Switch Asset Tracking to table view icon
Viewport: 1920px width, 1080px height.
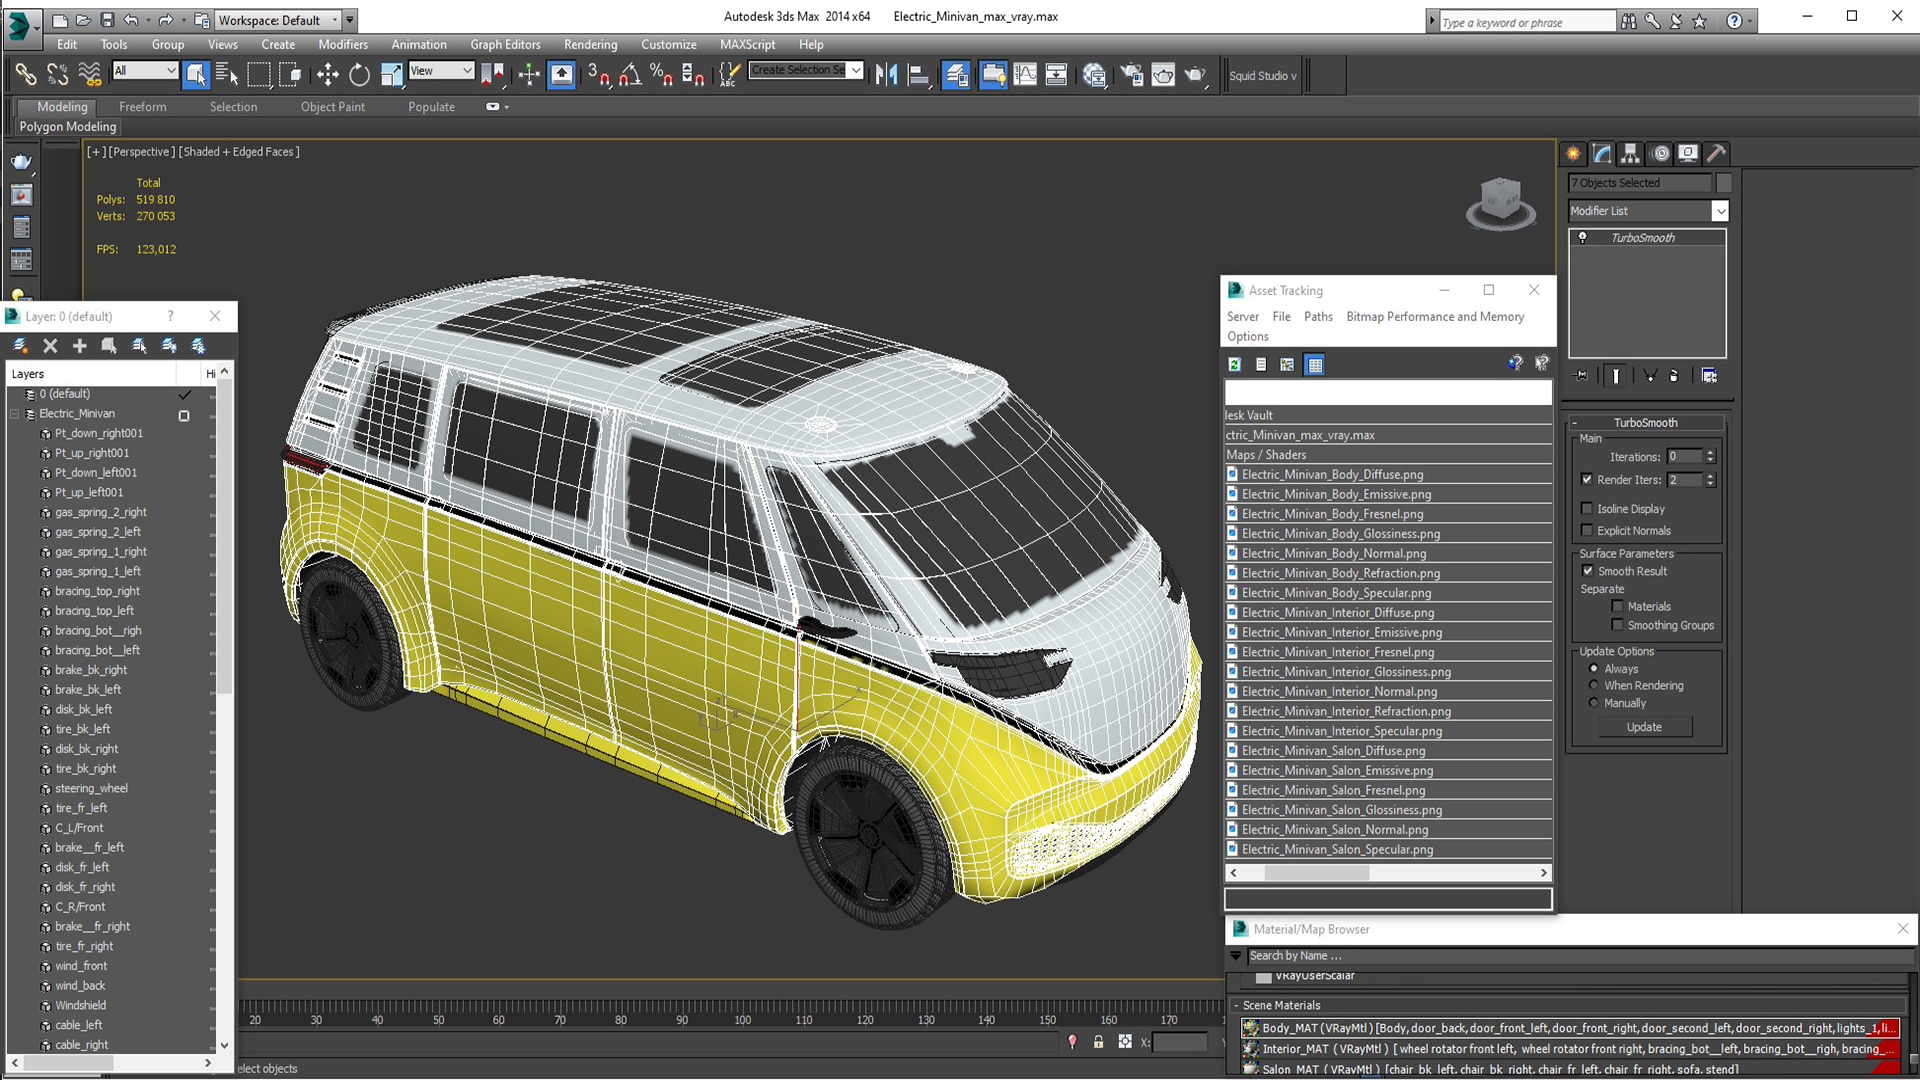[x=1315, y=365]
